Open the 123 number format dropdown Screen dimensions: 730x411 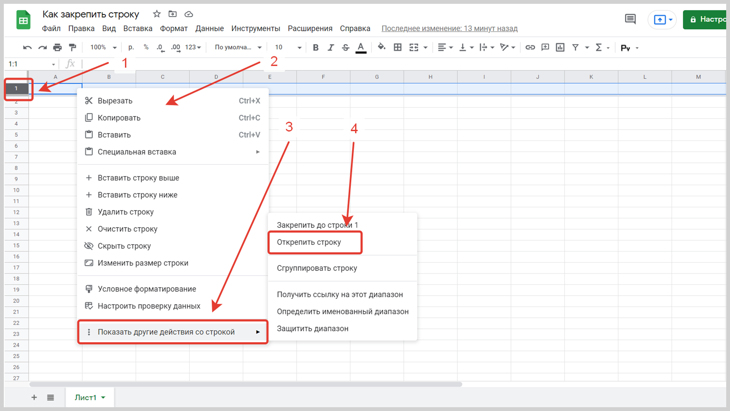point(193,47)
